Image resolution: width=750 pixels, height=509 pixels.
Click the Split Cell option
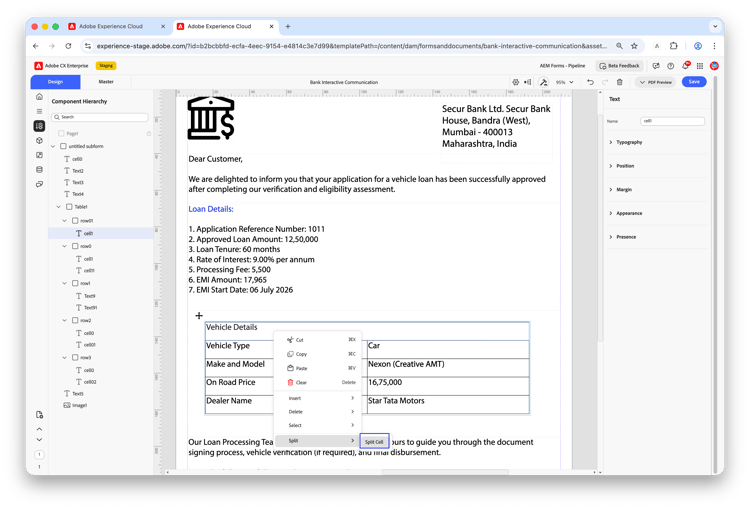click(374, 442)
